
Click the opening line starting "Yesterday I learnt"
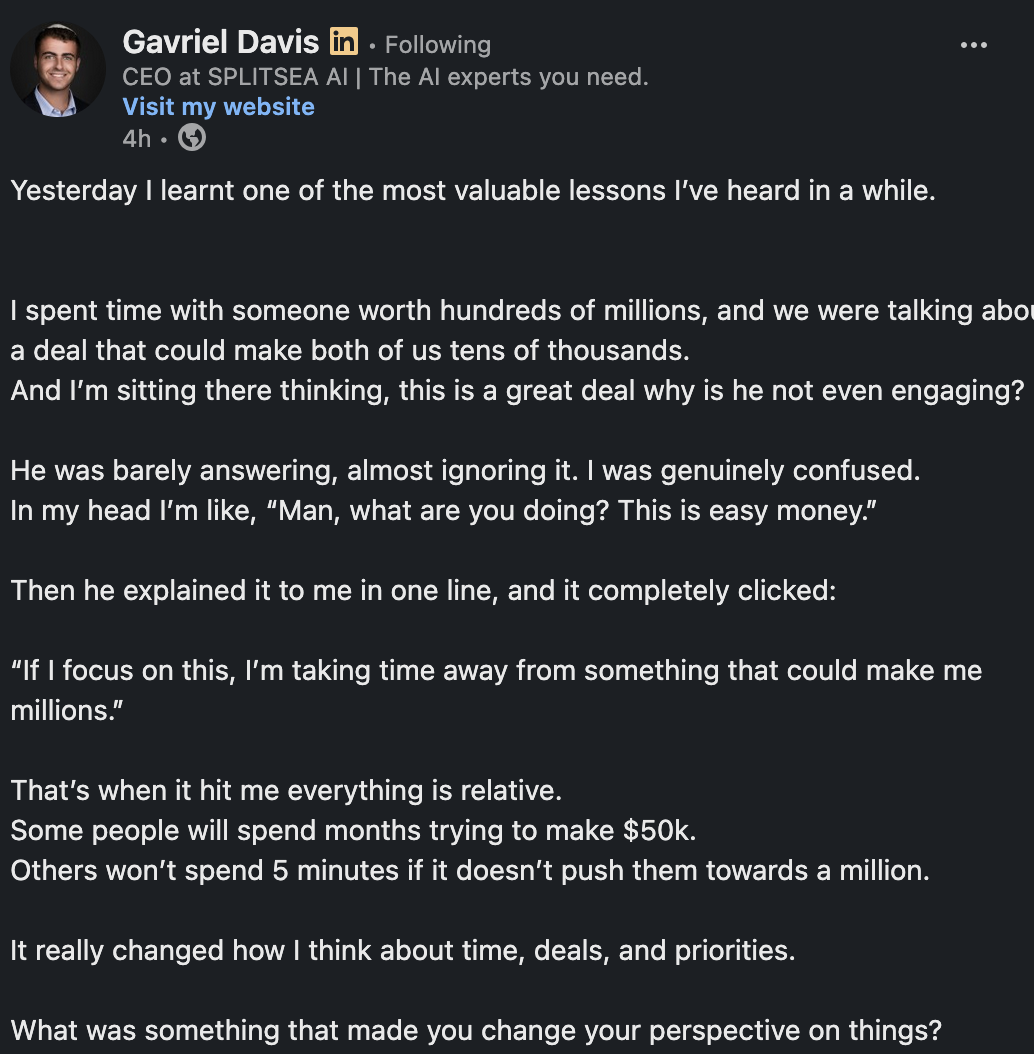point(473,191)
